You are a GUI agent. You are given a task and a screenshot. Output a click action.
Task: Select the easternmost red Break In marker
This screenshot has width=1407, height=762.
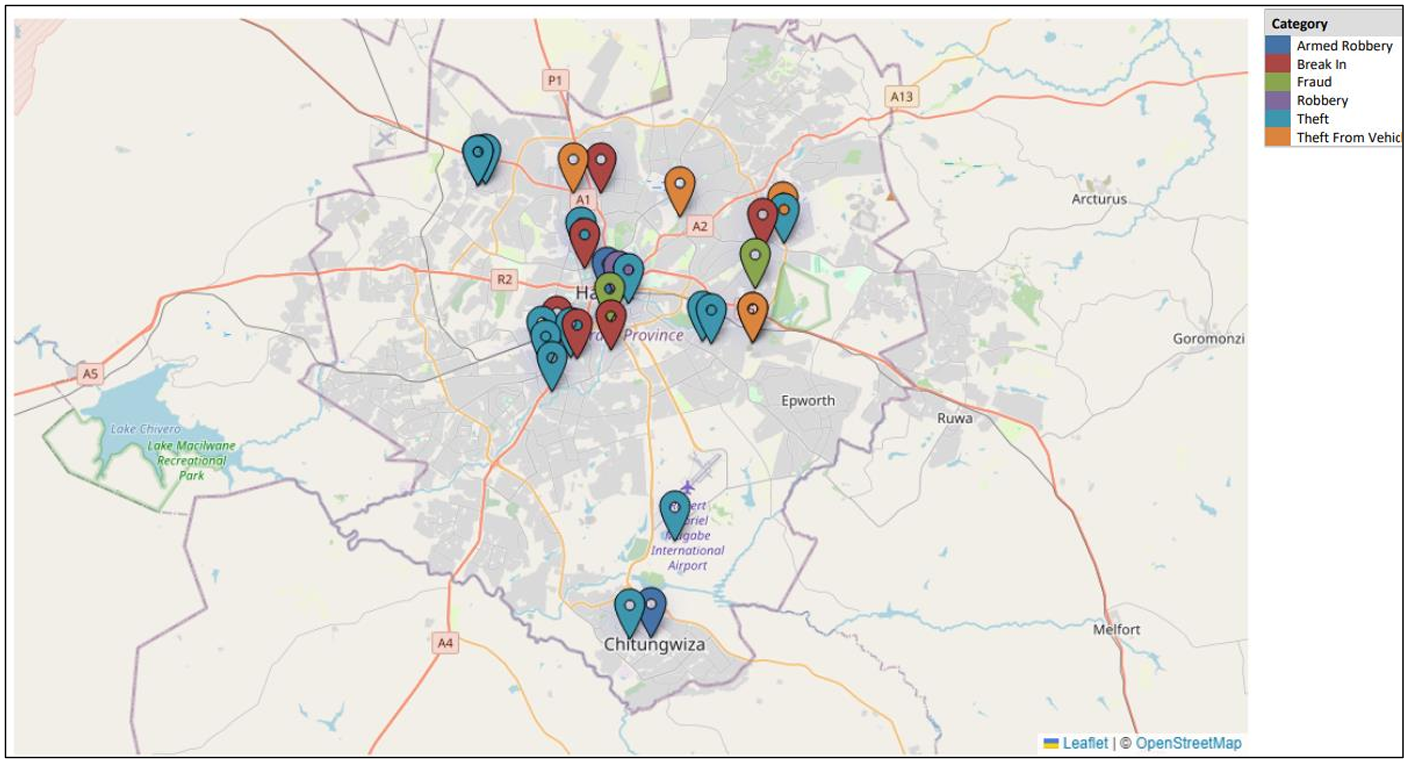pyautogui.click(x=762, y=219)
